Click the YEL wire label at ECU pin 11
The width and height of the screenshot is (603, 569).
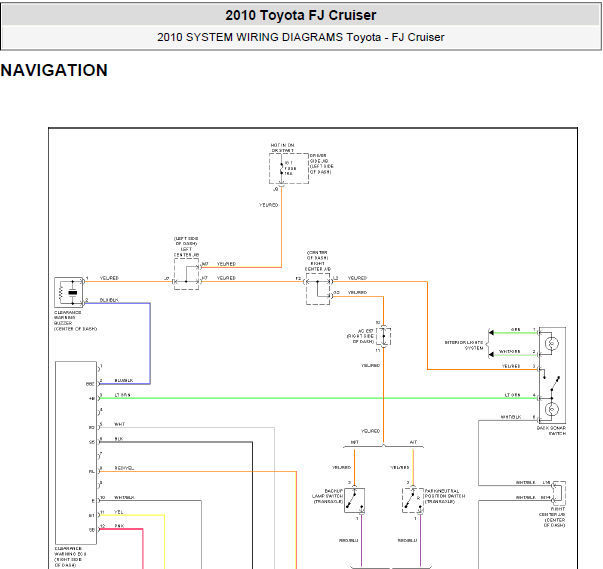pos(119,512)
